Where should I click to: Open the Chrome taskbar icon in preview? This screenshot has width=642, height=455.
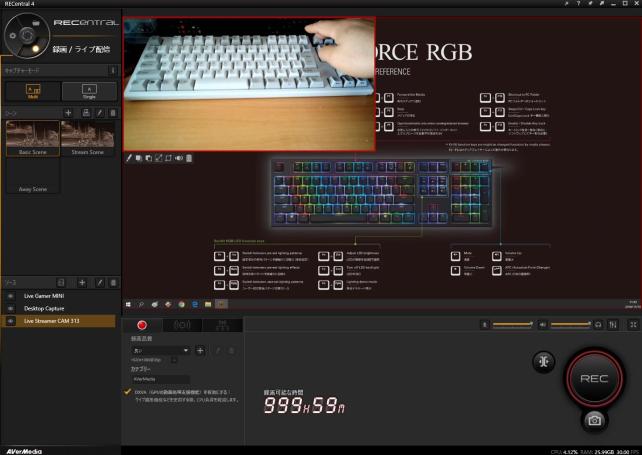pos(181,304)
